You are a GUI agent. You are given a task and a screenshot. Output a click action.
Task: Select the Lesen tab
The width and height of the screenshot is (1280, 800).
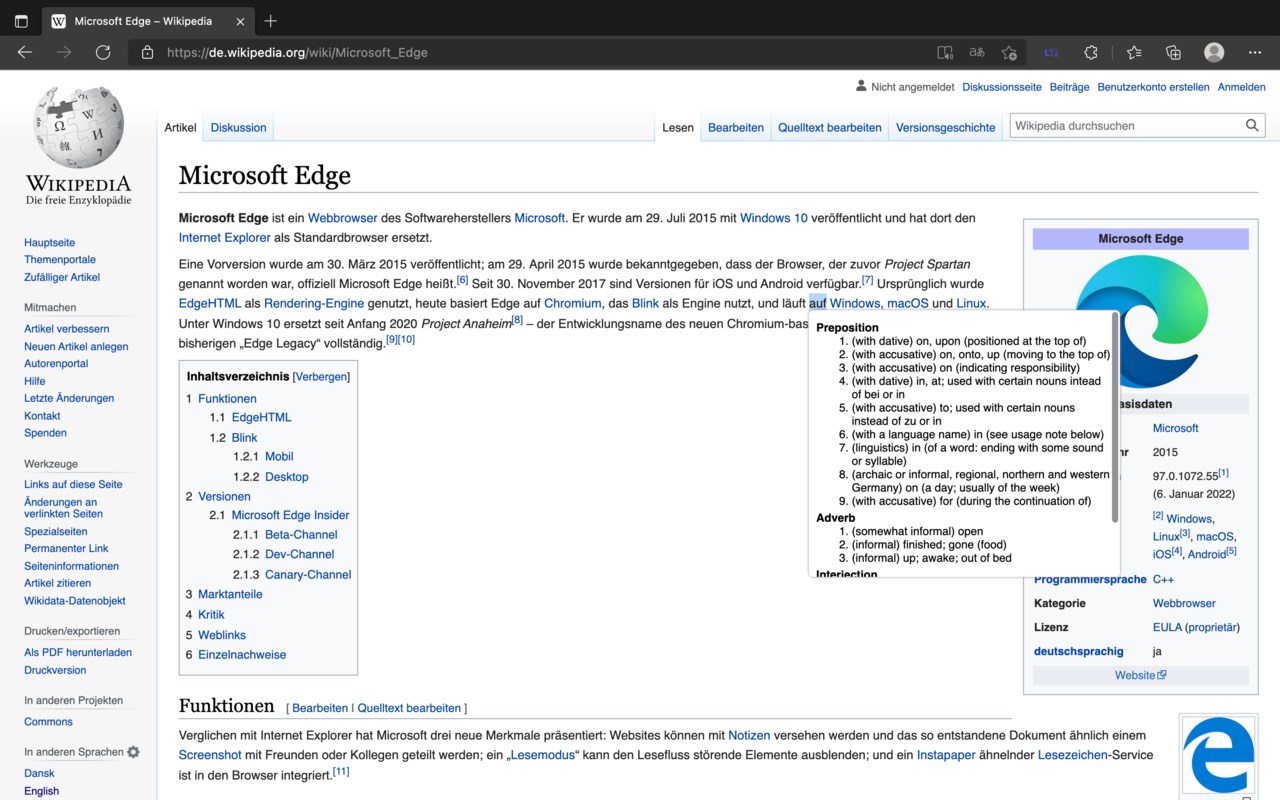click(677, 128)
